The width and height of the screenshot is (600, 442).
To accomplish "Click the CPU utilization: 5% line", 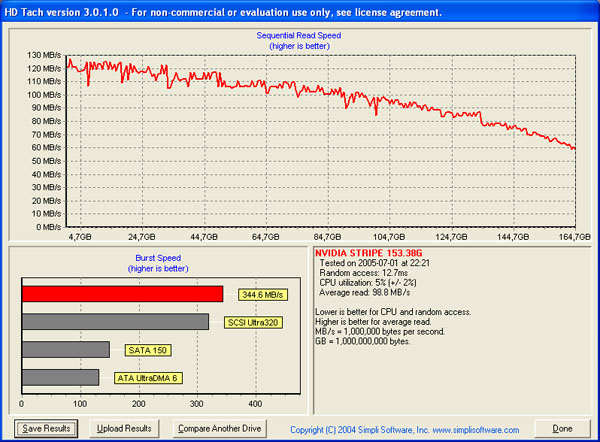I will pyautogui.click(x=368, y=283).
